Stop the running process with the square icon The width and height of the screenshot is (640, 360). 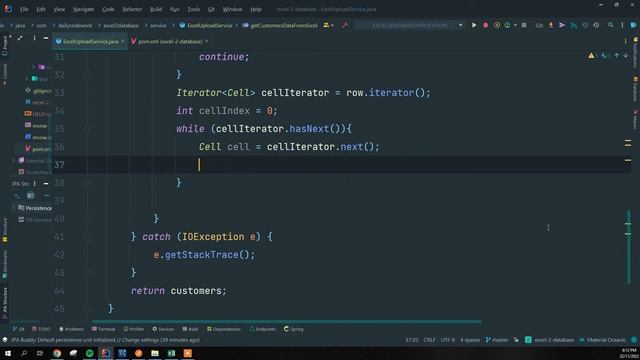pos(524,25)
